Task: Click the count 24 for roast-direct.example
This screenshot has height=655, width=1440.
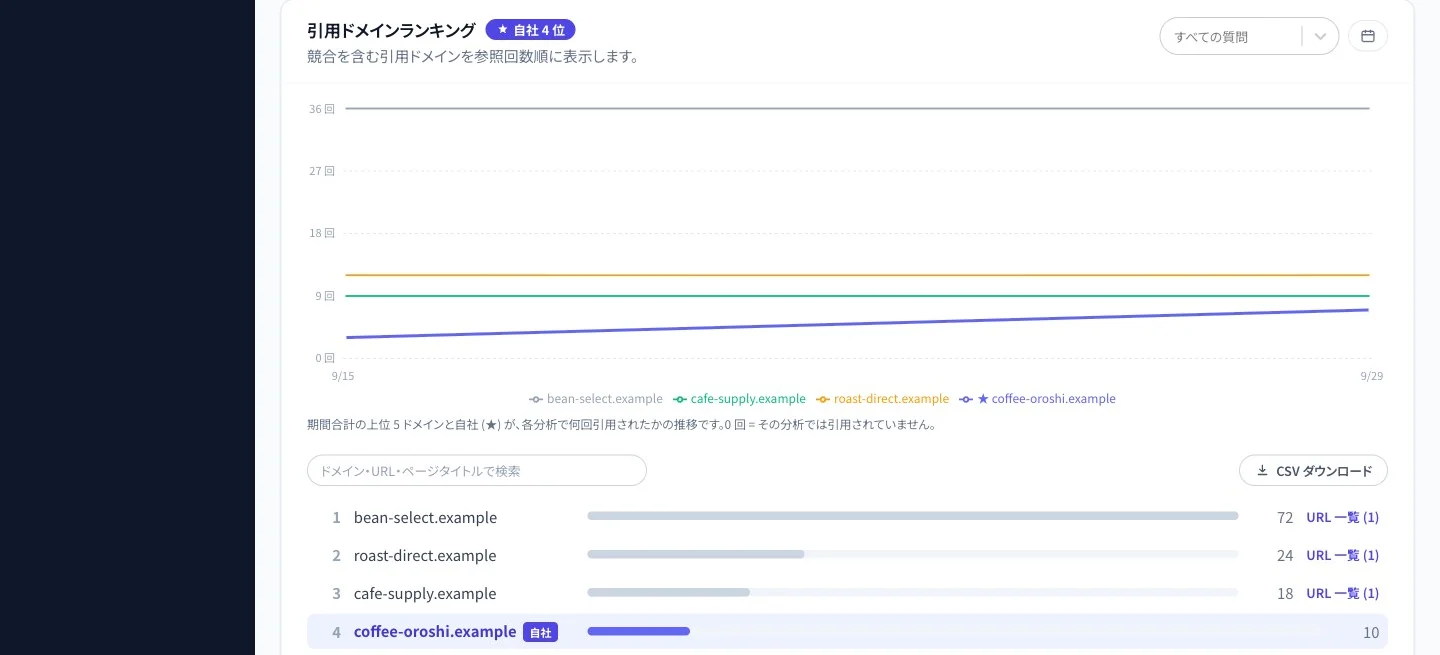Action: (1285, 555)
